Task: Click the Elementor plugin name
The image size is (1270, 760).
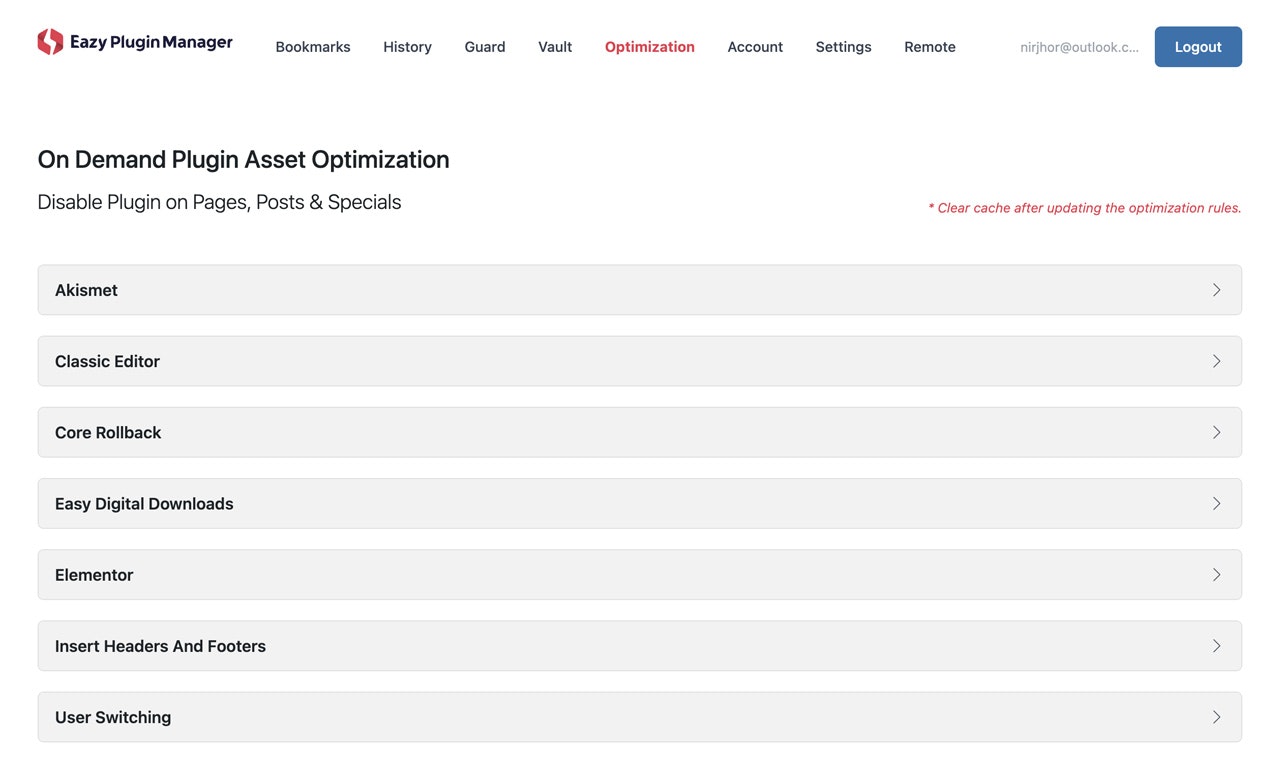Action: tap(94, 575)
